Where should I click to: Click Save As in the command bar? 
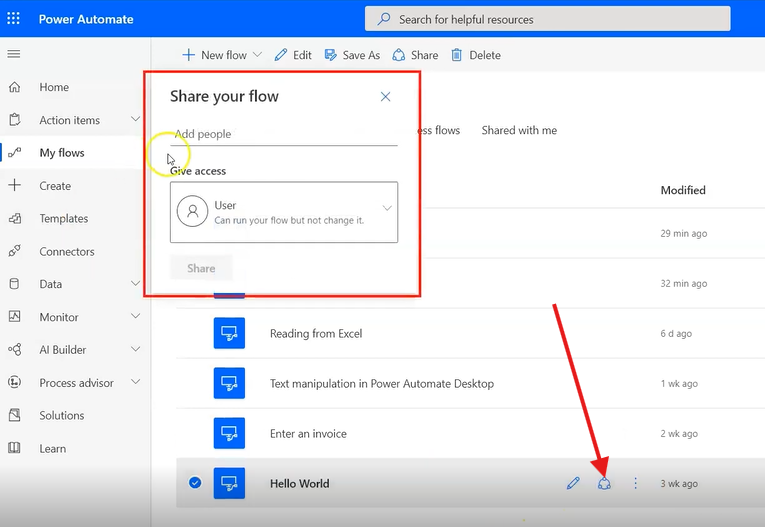click(352, 55)
